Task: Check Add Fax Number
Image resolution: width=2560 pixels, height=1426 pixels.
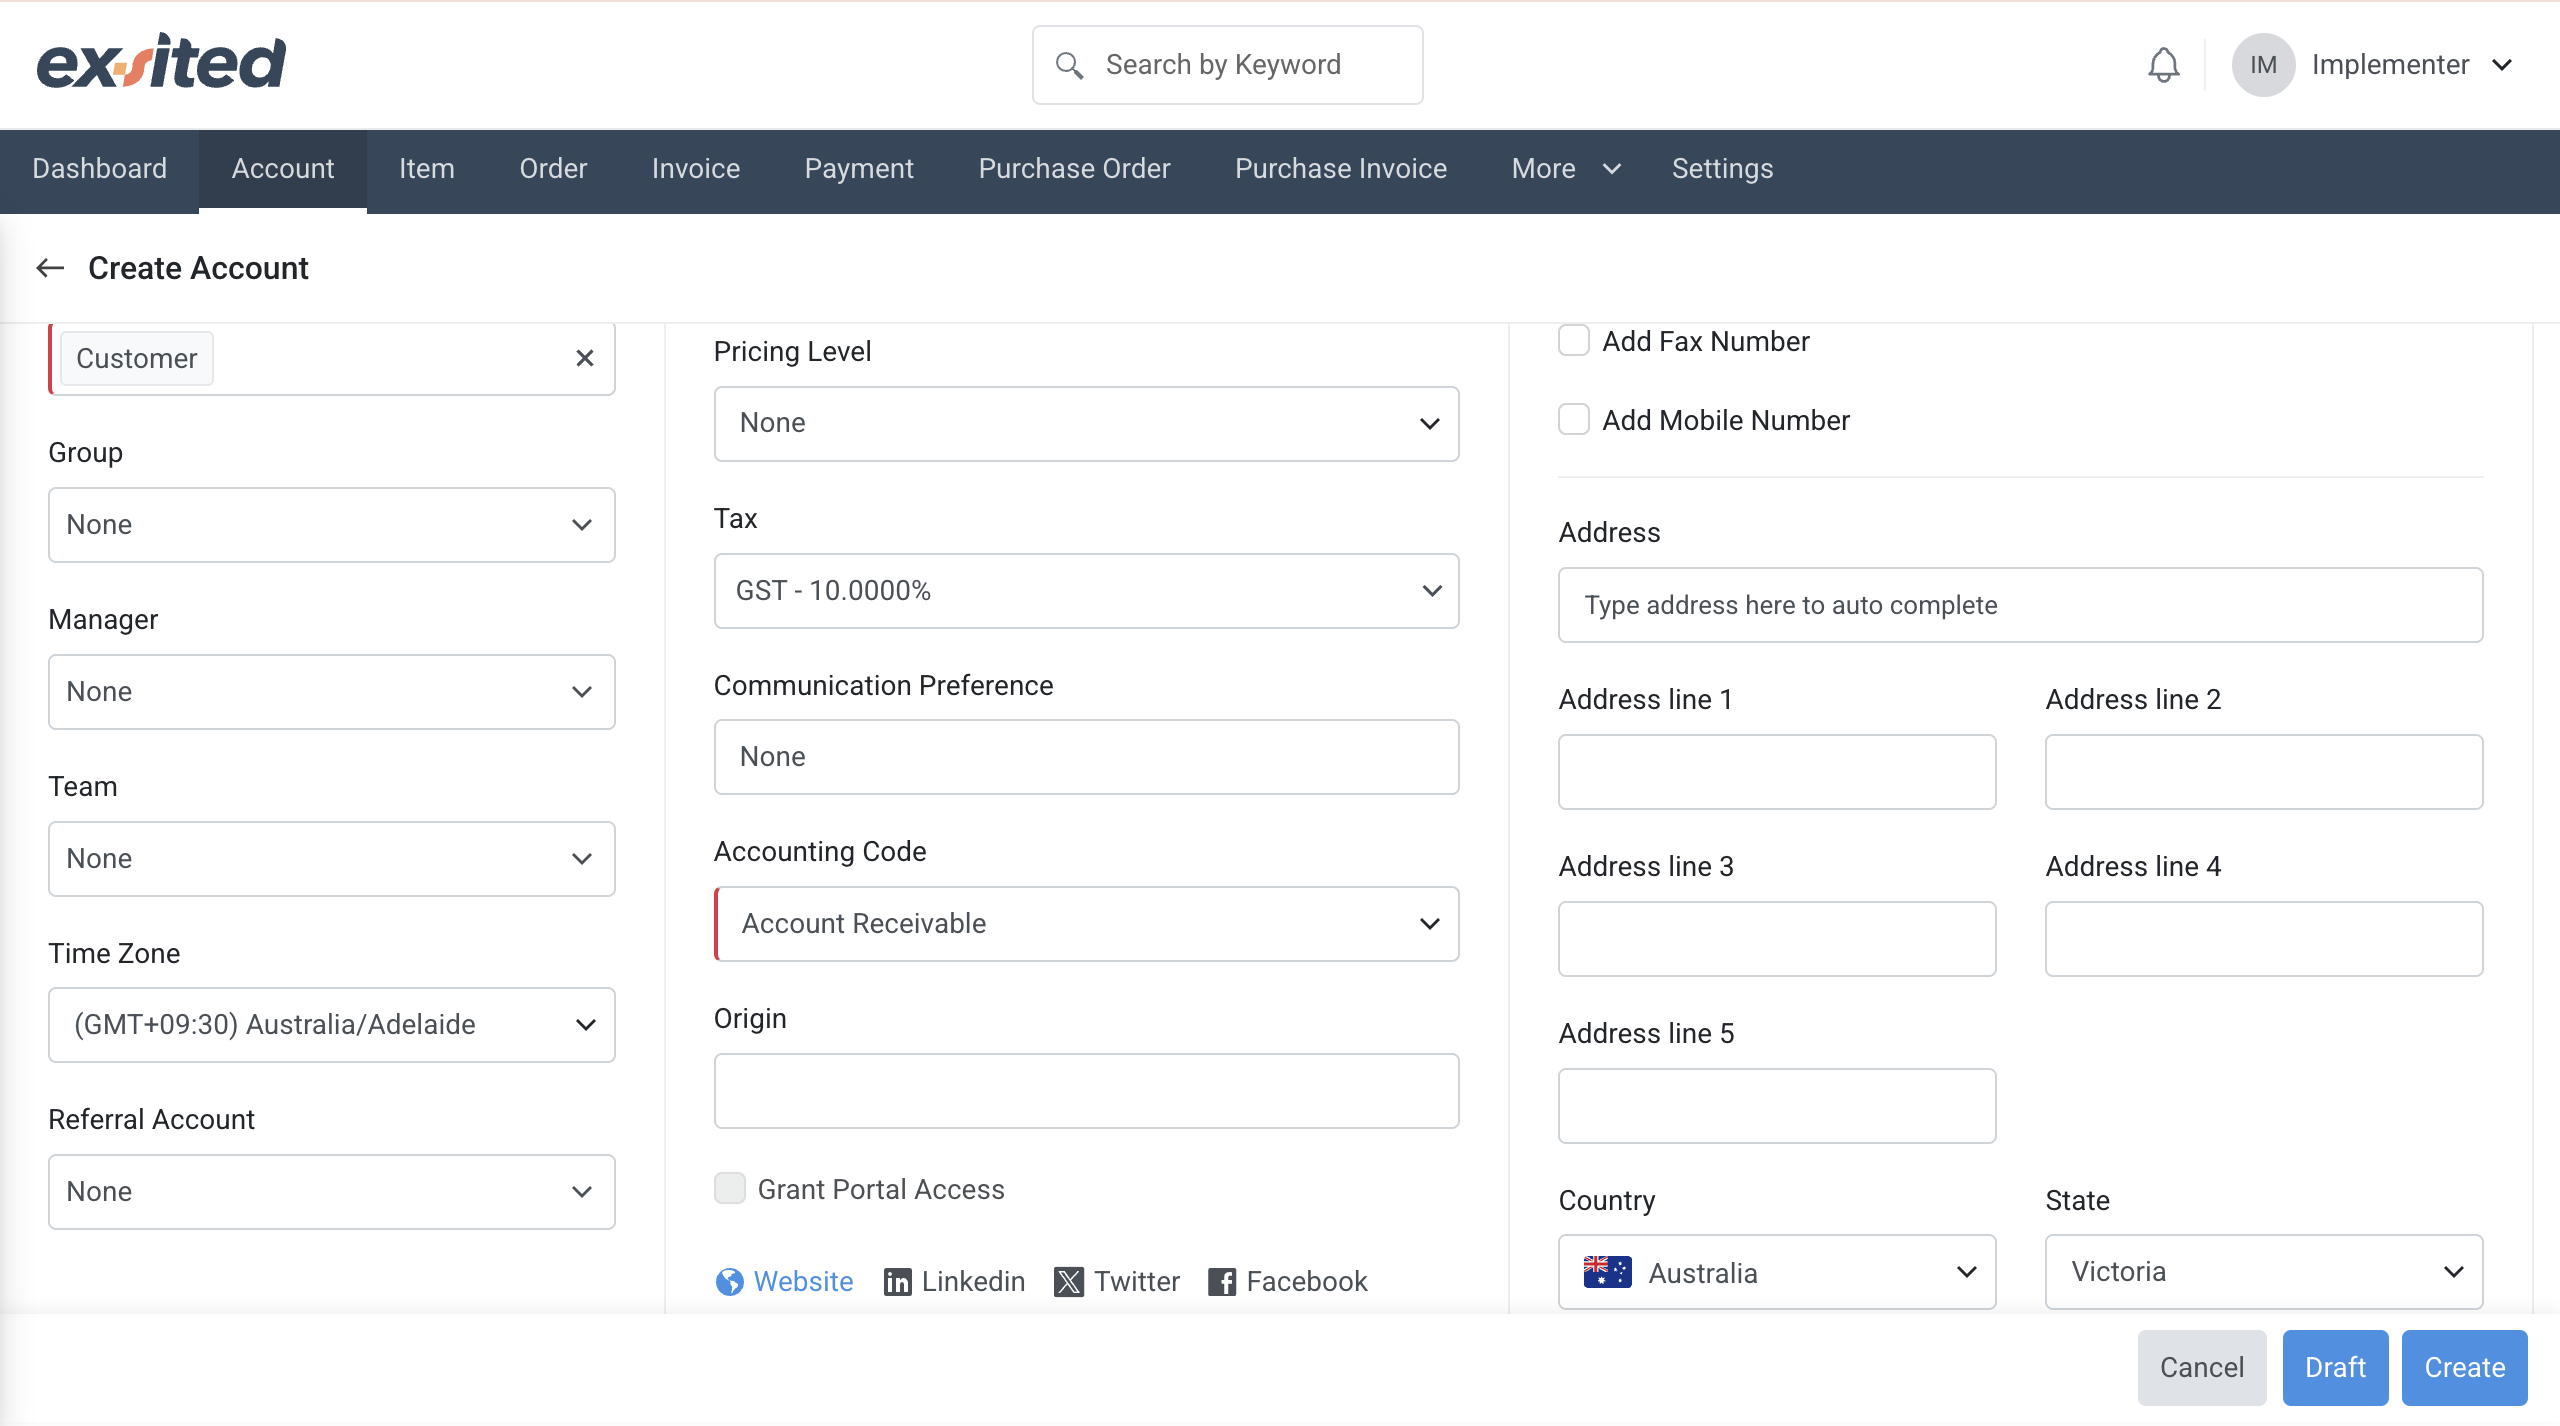Action: (x=1574, y=341)
